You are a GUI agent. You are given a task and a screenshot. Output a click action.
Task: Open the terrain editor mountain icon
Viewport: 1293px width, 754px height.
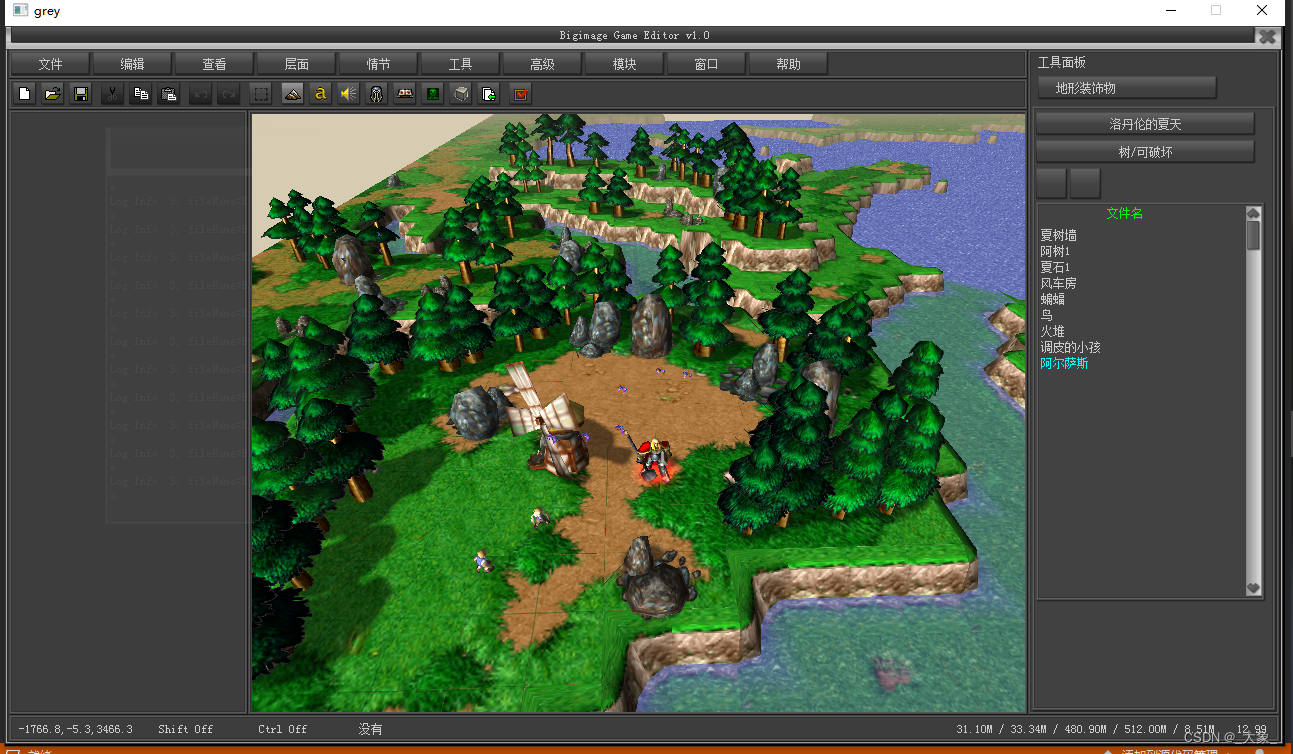click(292, 94)
